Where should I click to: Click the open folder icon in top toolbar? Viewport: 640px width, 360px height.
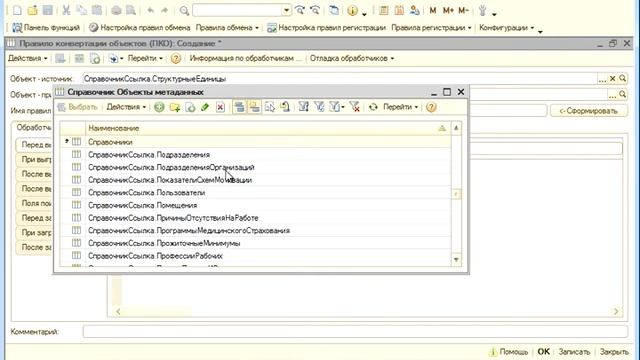[x=32, y=10]
